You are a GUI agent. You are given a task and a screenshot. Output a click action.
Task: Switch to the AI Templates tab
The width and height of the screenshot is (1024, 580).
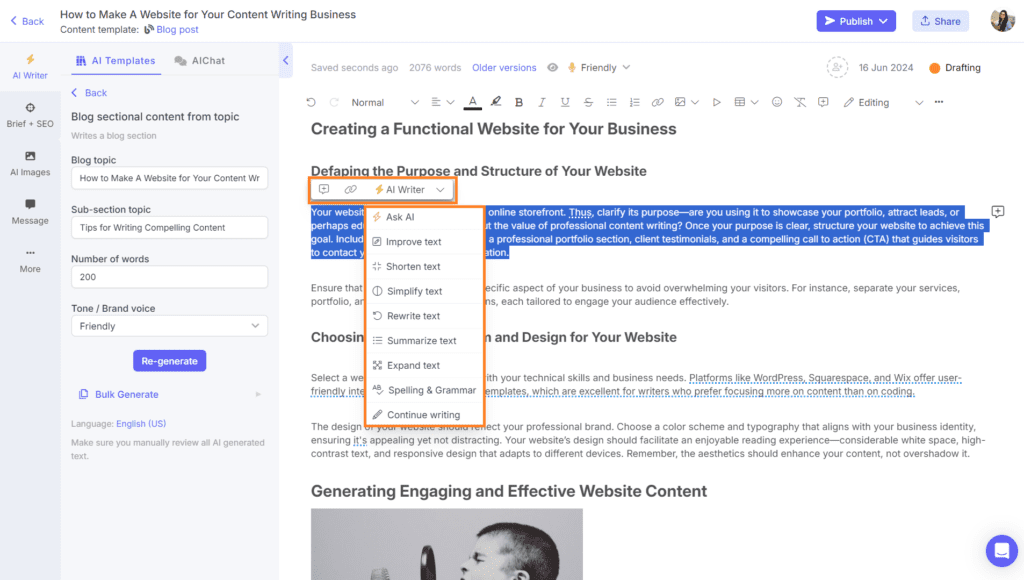coord(116,61)
